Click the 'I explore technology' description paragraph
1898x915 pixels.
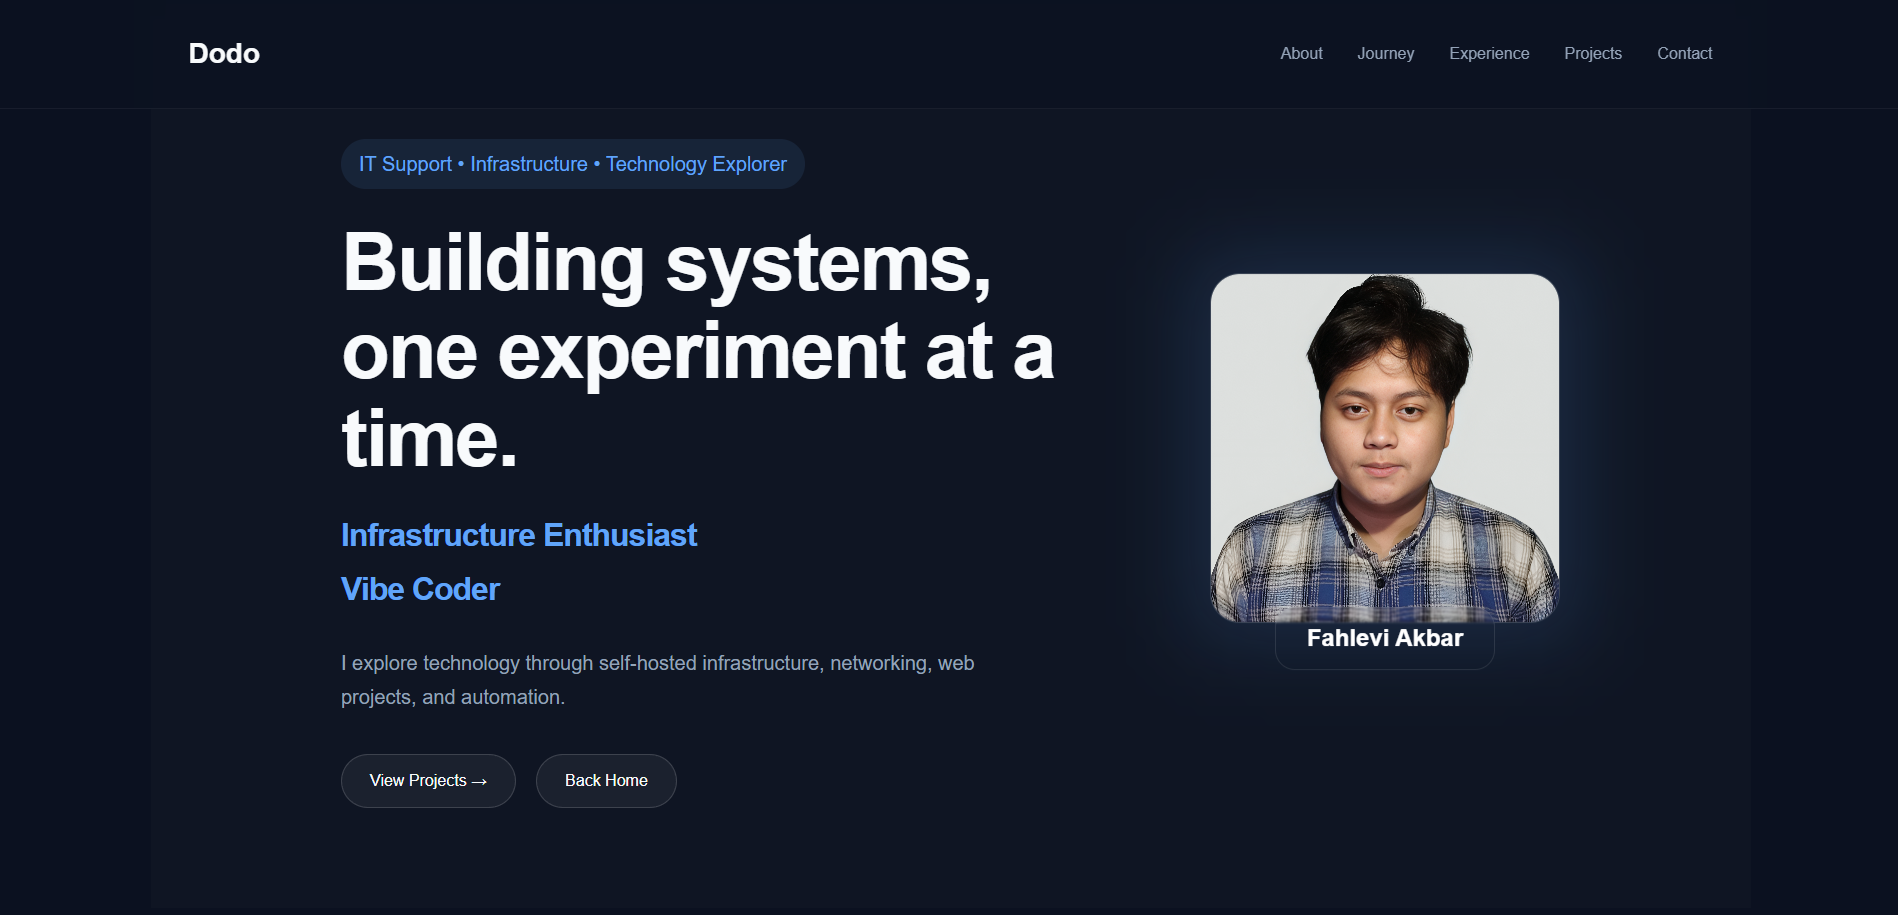[658, 680]
